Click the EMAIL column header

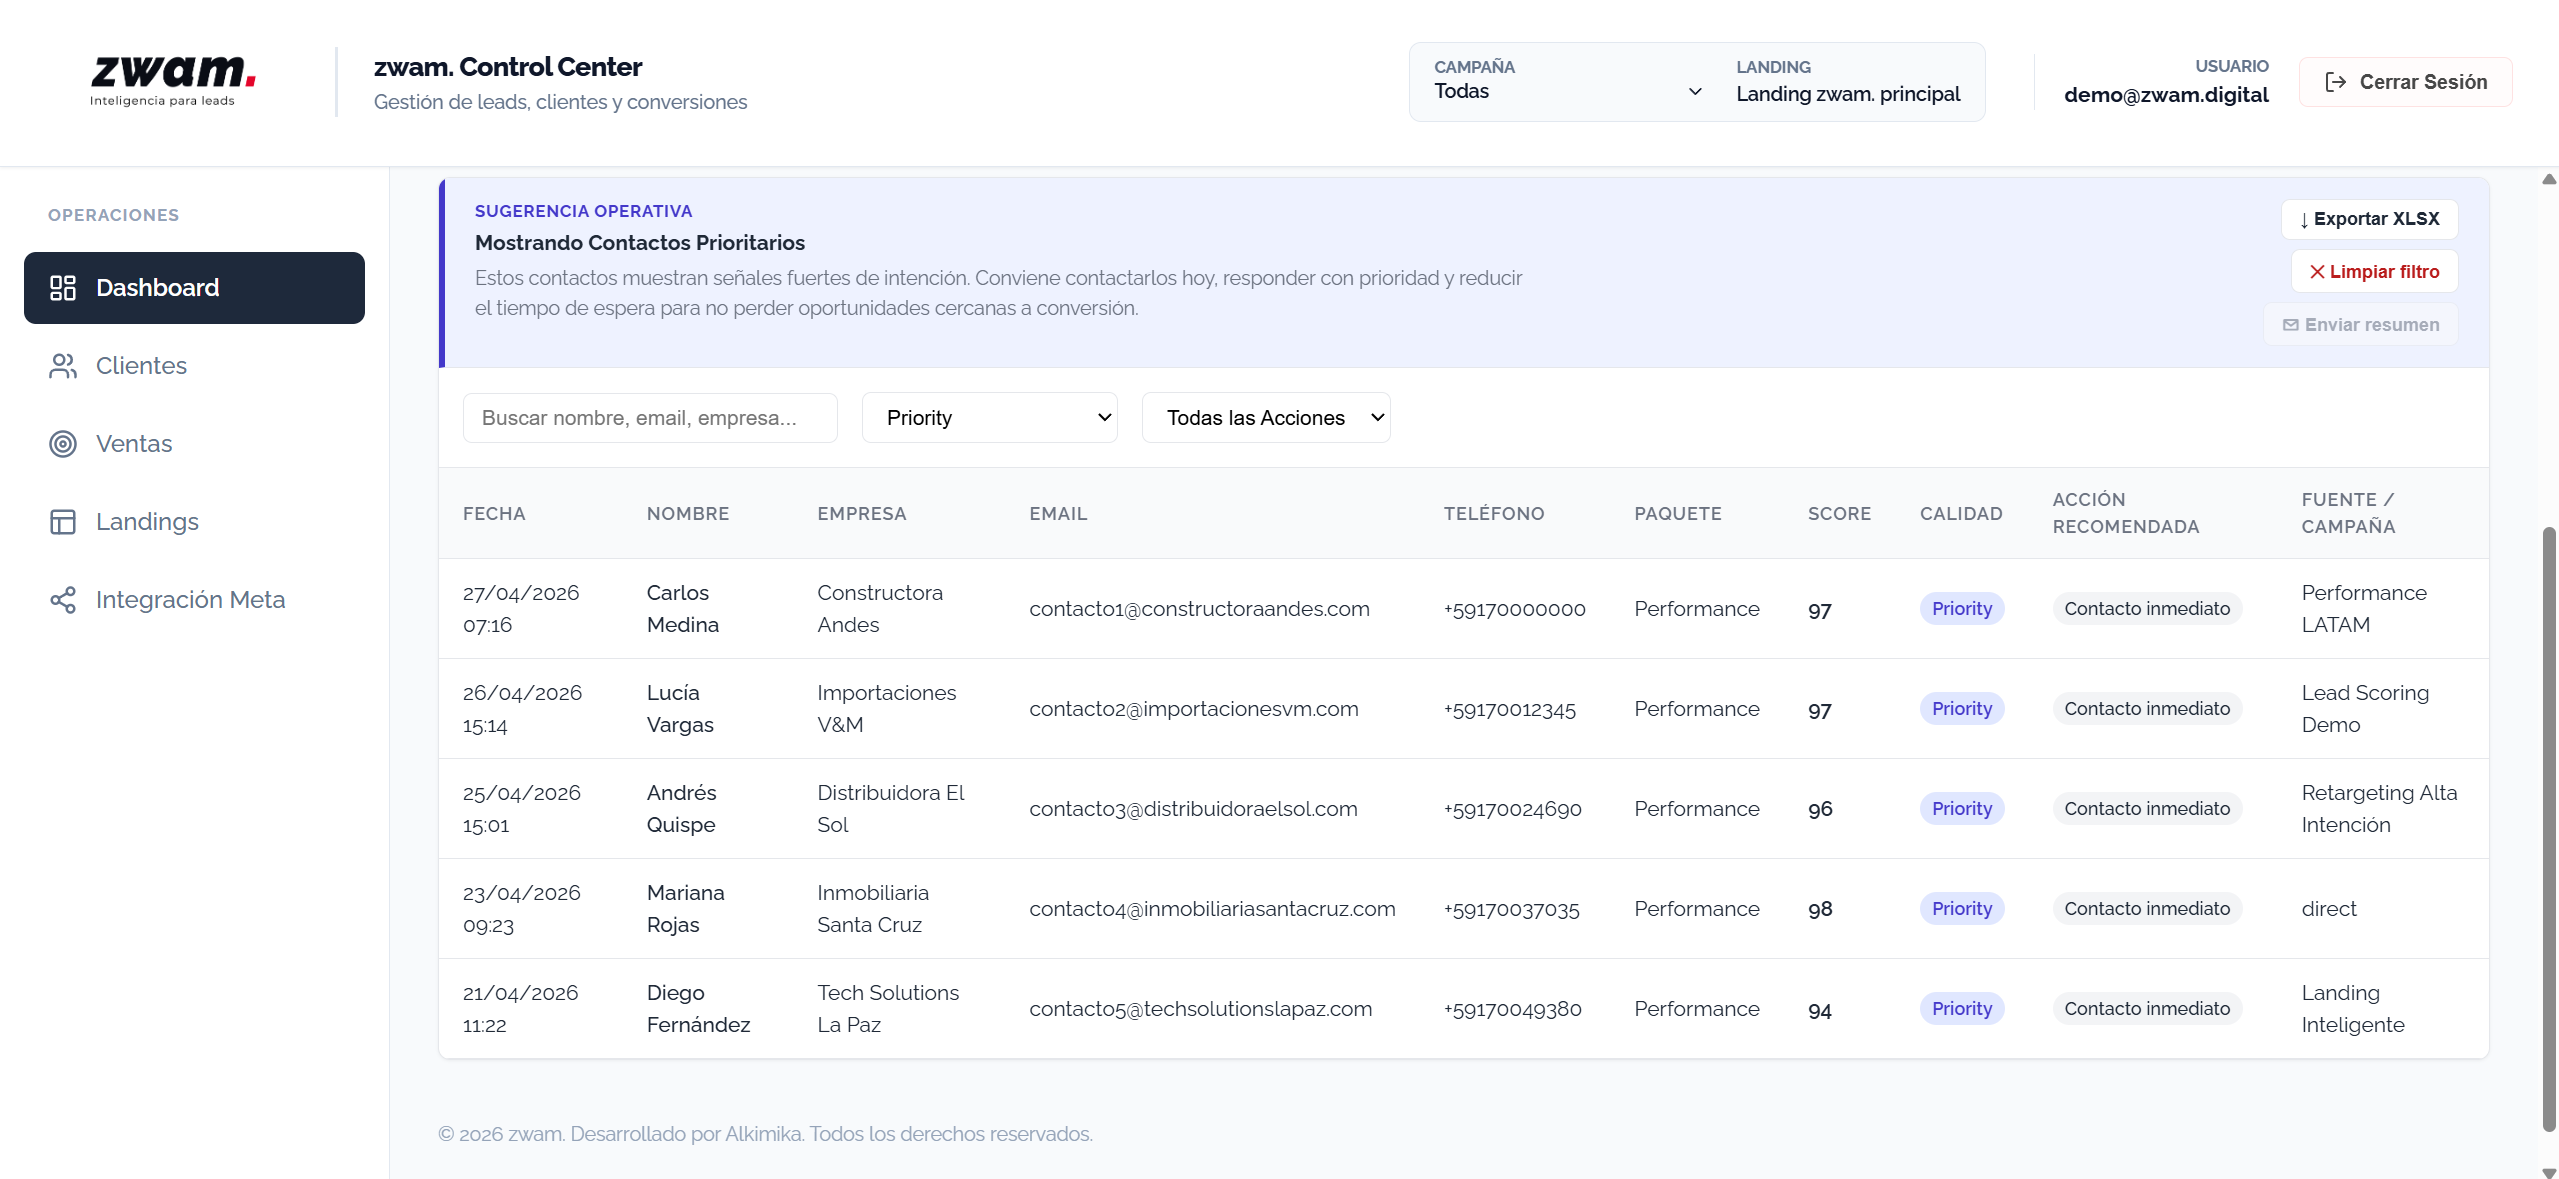point(1058,514)
